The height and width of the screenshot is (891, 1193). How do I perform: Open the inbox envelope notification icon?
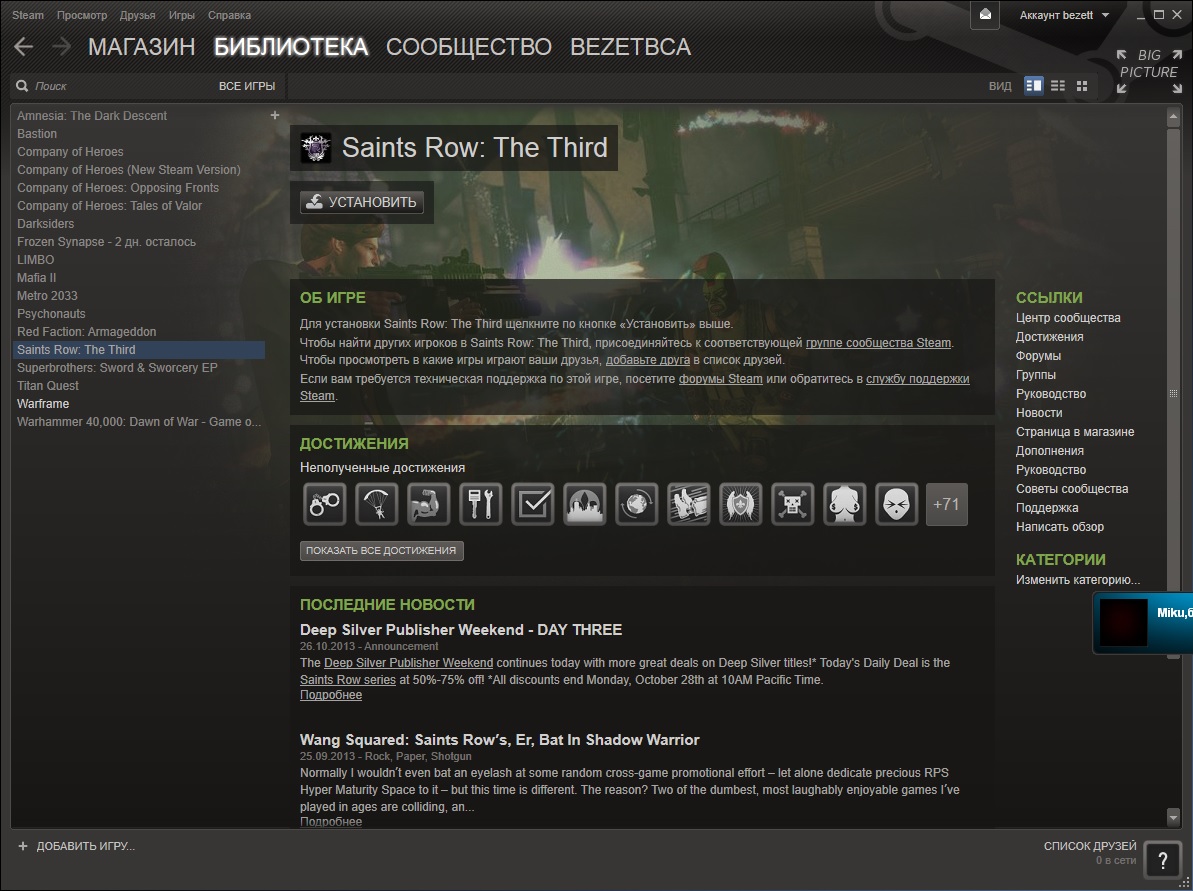[985, 14]
